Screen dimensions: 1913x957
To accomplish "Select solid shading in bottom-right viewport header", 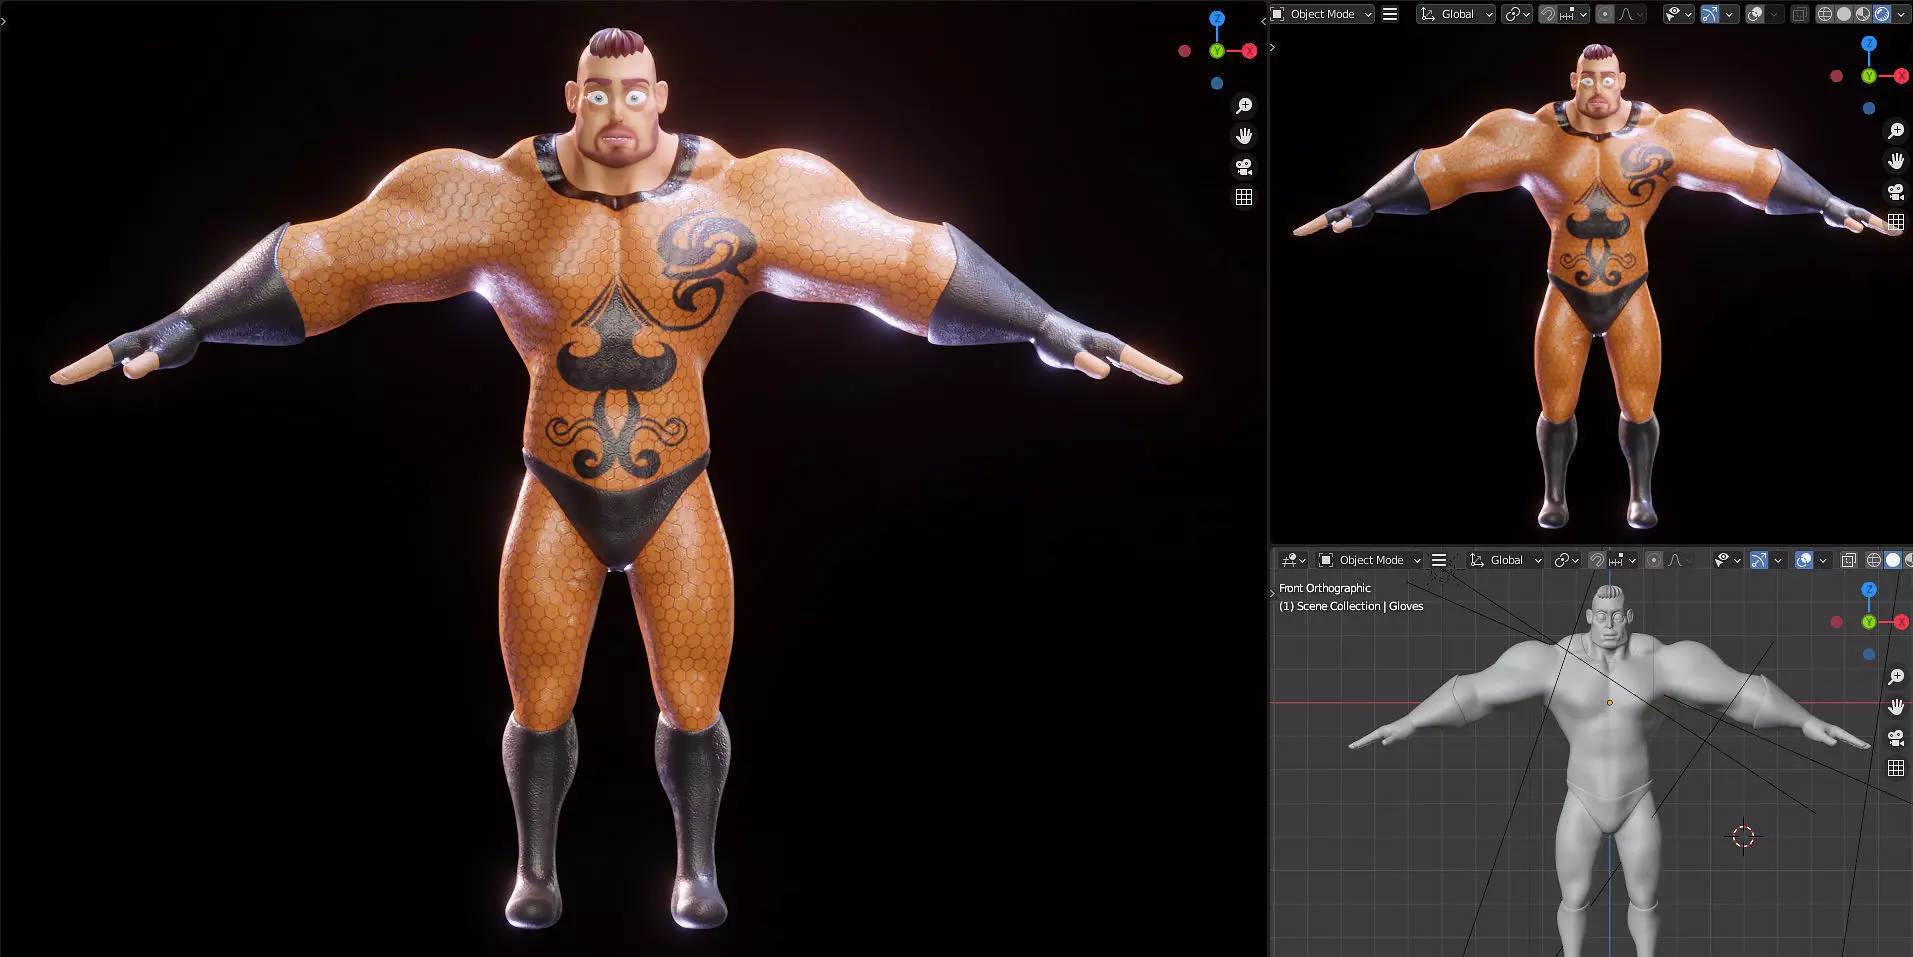I will [x=1892, y=560].
